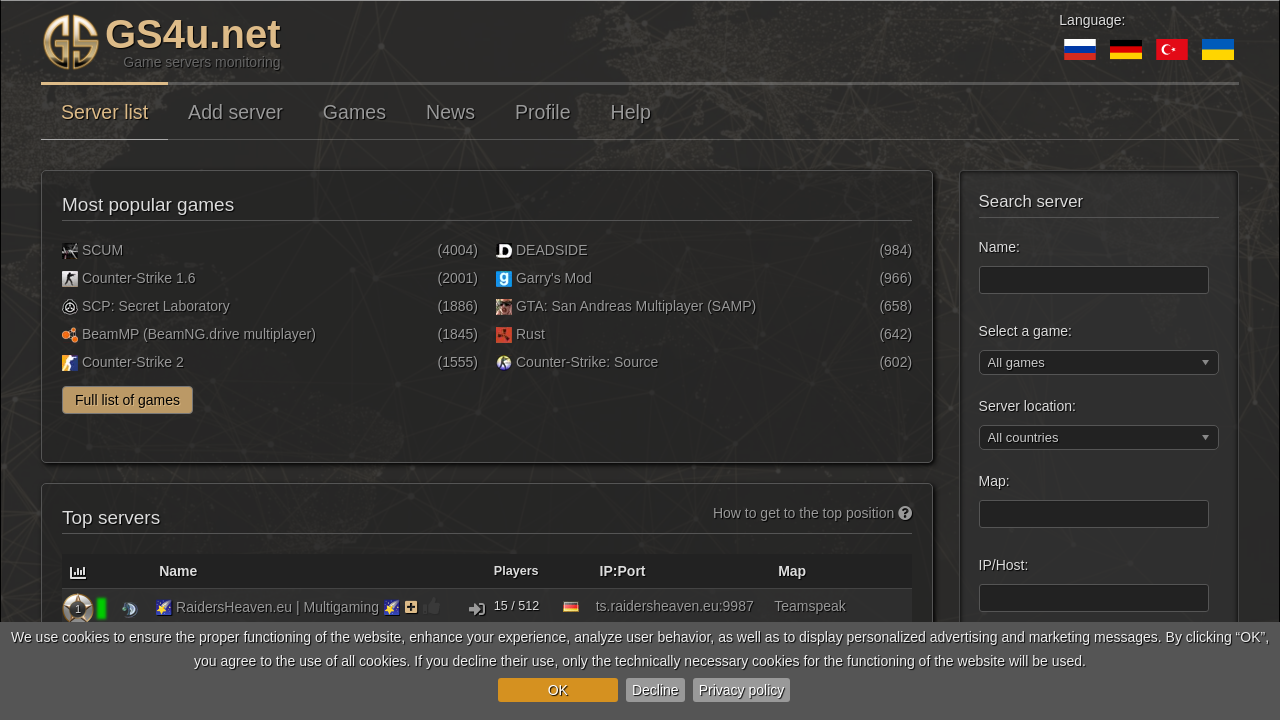The image size is (1280, 720).
Task: Open the Server list tab
Action: coord(104,112)
